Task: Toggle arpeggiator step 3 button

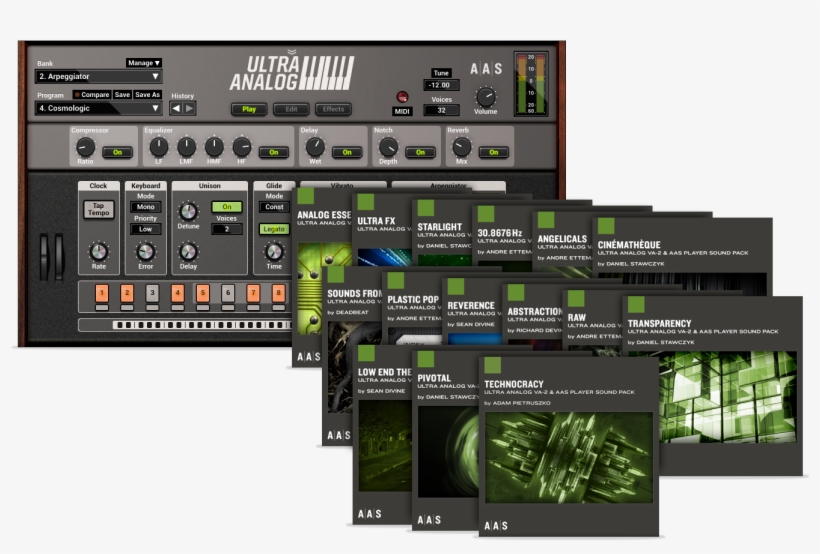Action: coord(152,293)
